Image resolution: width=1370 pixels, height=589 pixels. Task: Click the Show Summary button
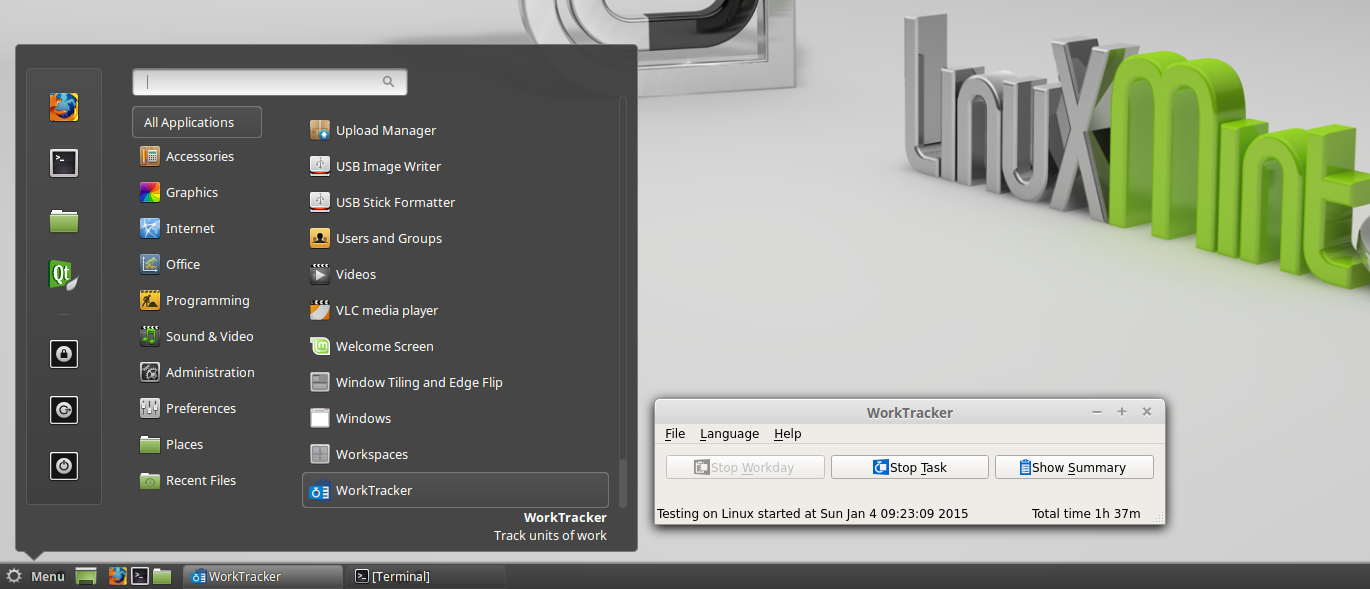pos(1074,467)
